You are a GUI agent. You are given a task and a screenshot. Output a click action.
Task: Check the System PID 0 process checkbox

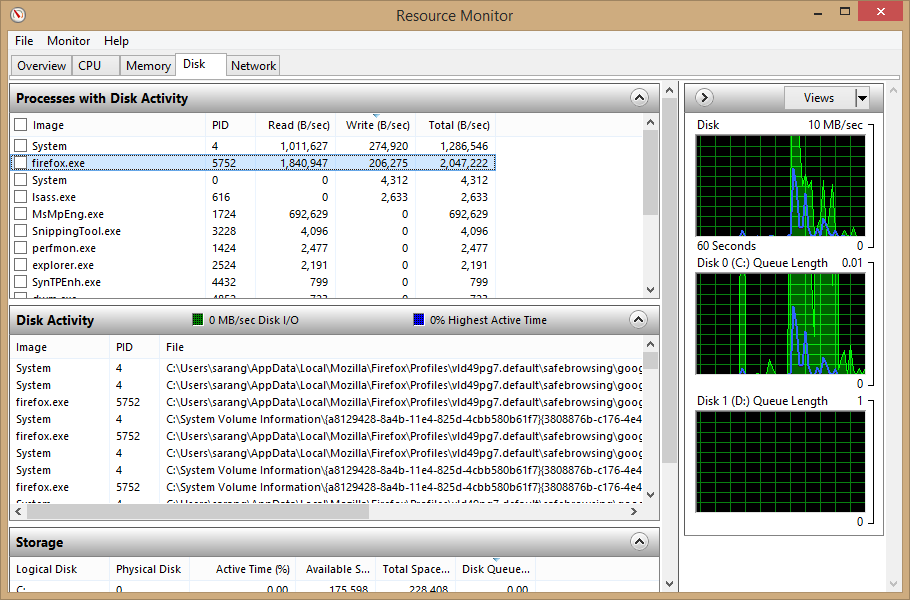[x=20, y=180]
